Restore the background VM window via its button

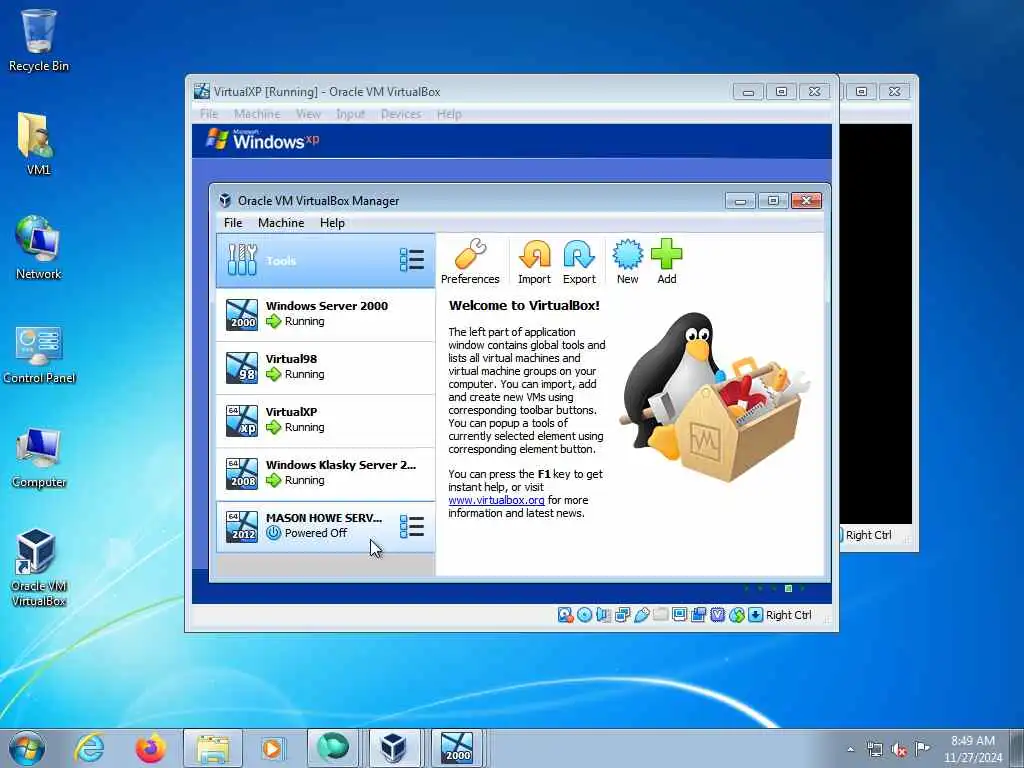861,91
